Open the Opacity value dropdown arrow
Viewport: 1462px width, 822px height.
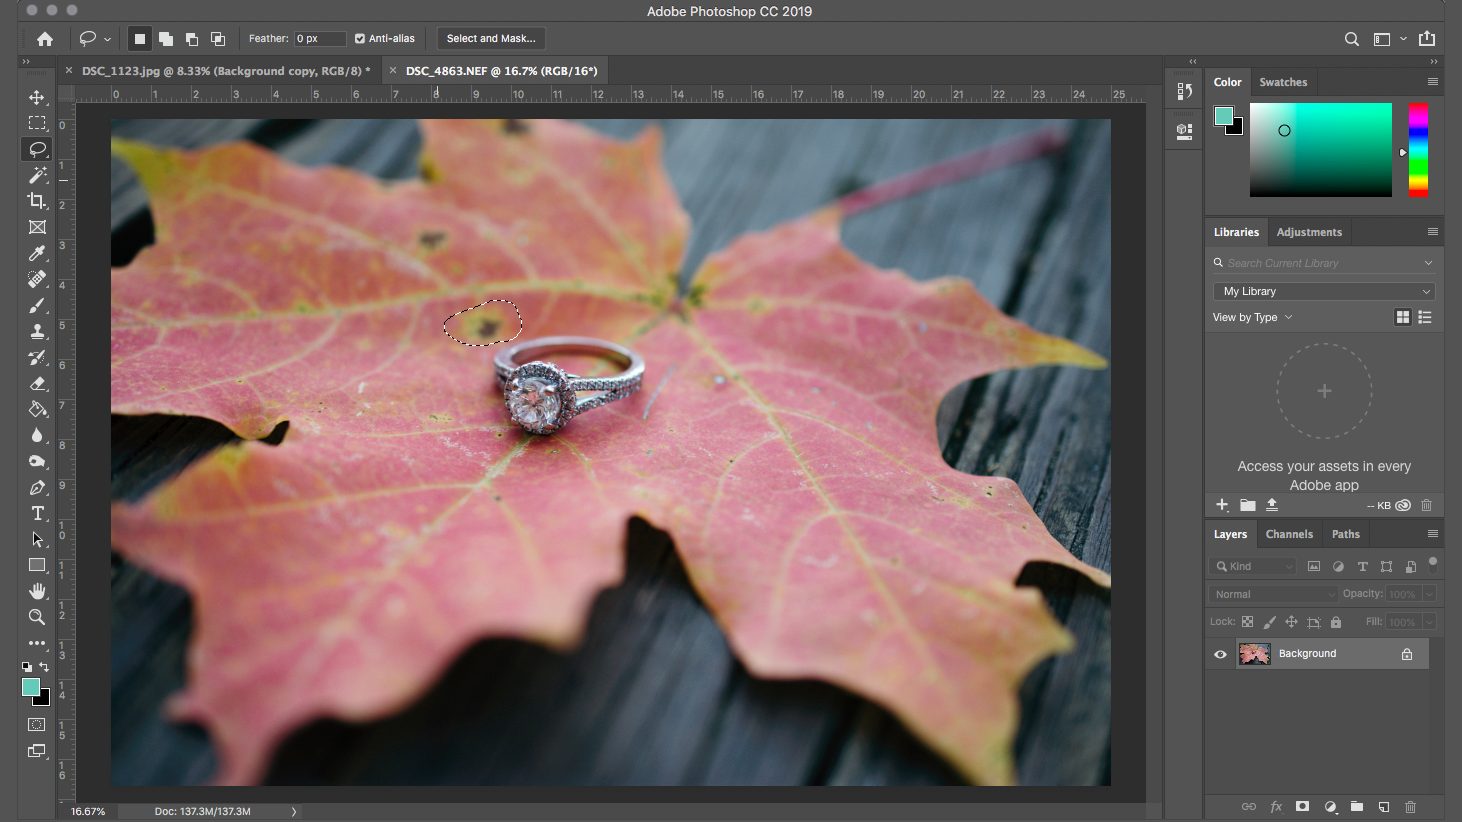(1429, 594)
